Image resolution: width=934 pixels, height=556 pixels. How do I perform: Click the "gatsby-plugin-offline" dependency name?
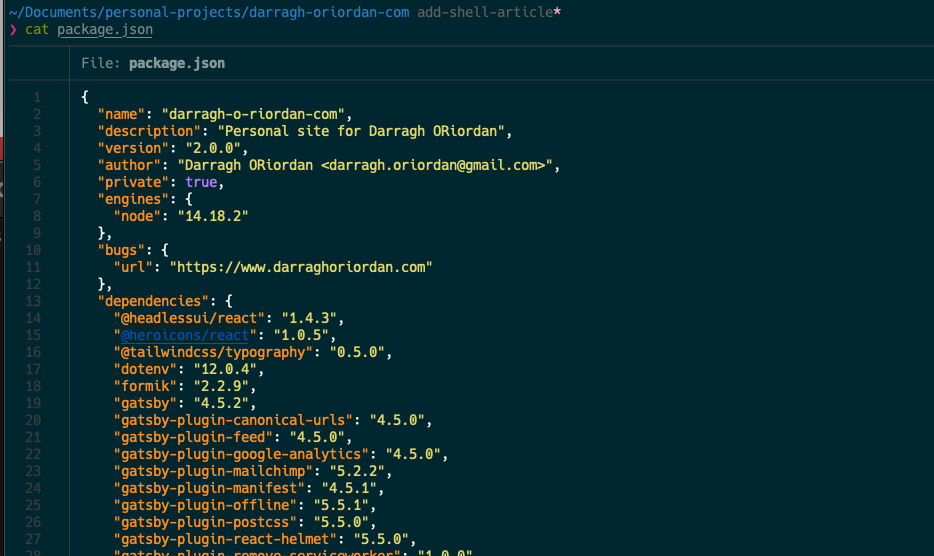pyautogui.click(x=206, y=505)
